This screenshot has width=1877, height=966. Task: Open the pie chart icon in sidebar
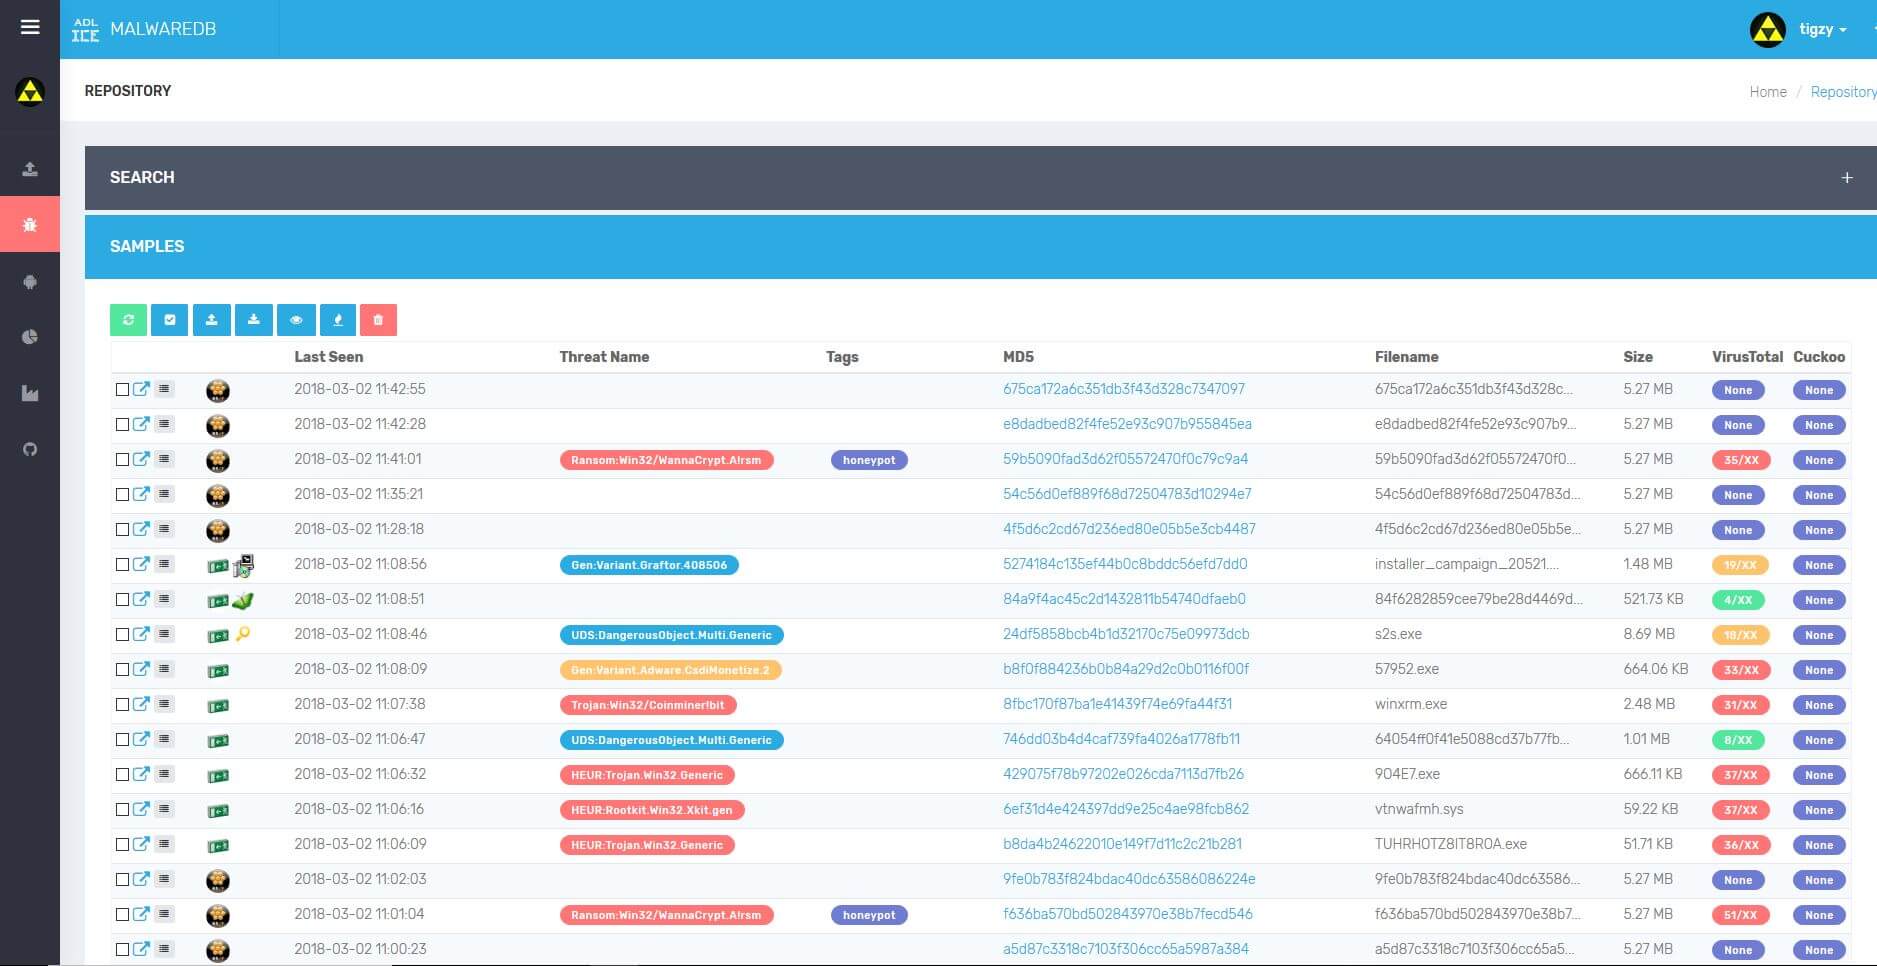click(x=30, y=337)
